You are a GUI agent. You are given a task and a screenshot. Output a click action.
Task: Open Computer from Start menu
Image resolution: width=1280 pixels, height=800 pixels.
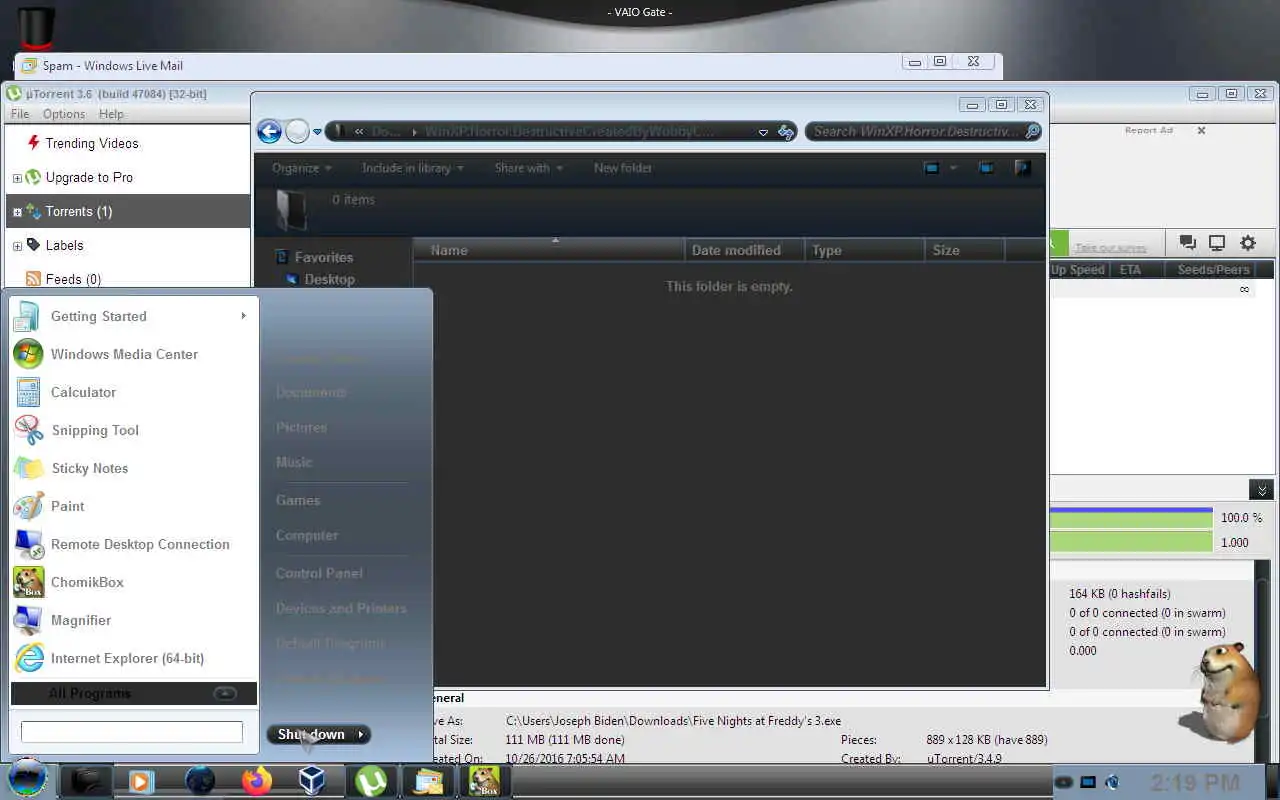pyautogui.click(x=307, y=535)
